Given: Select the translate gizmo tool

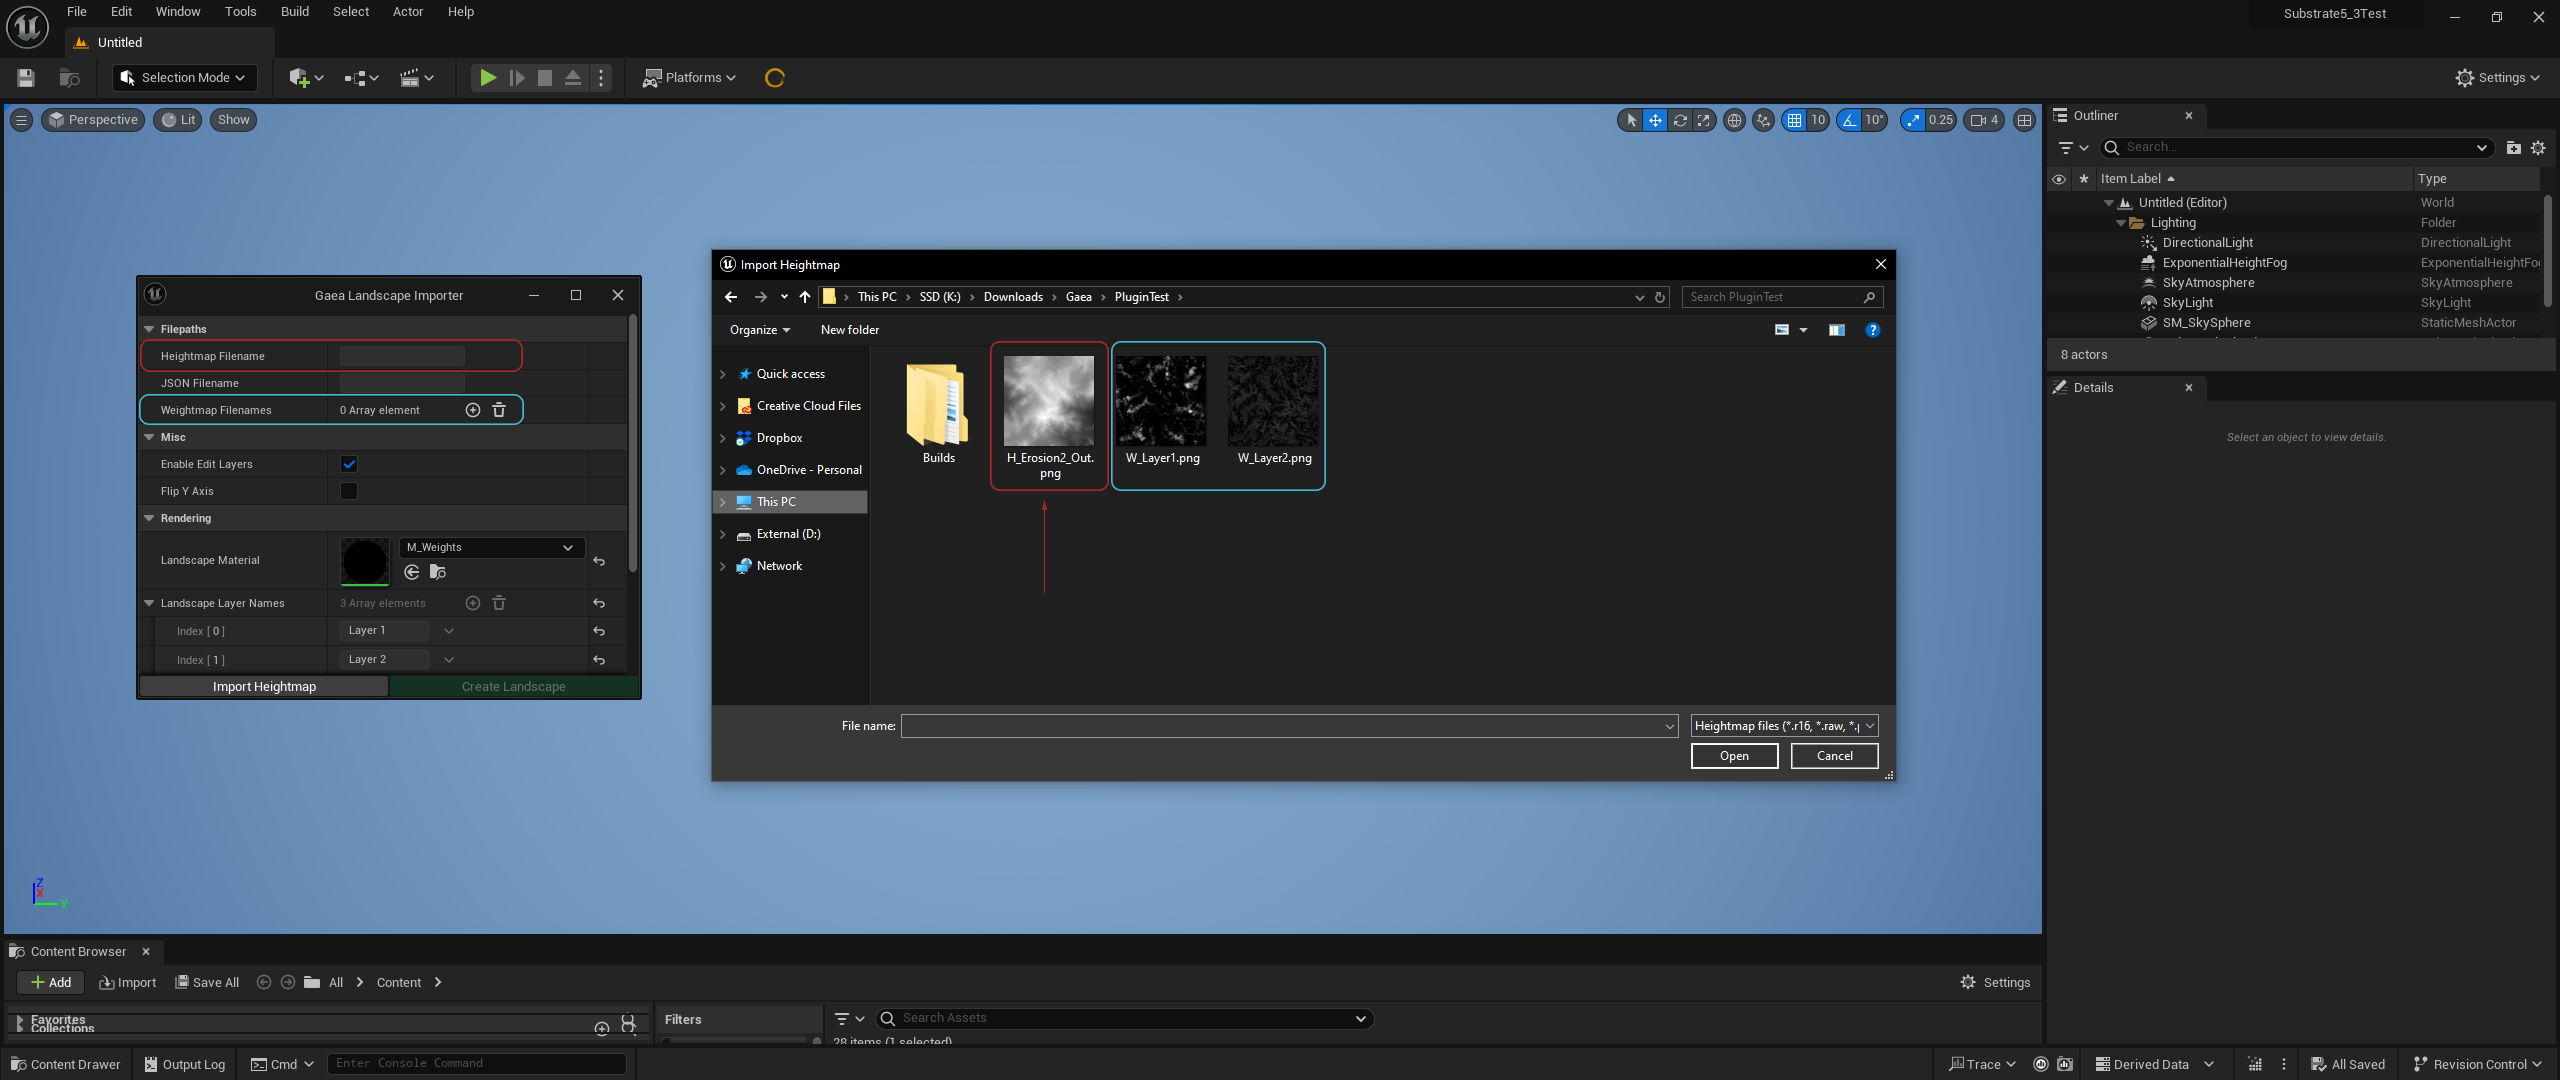Looking at the screenshot, I should point(1655,120).
